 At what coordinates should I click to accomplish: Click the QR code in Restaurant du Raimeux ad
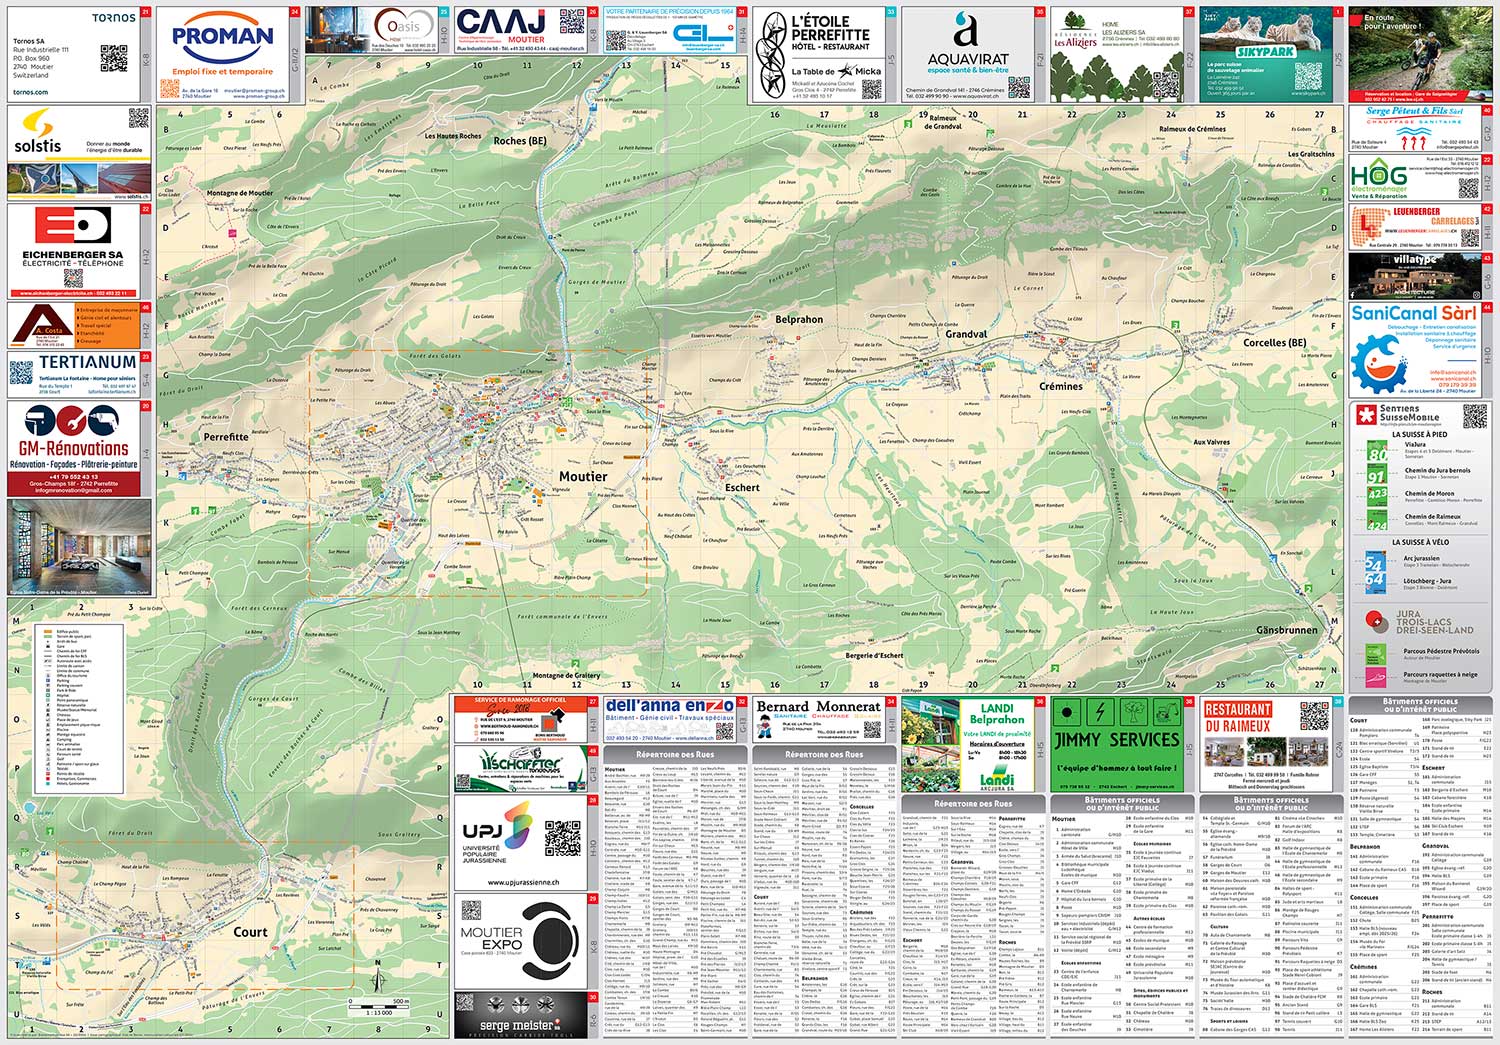pos(1315,716)
